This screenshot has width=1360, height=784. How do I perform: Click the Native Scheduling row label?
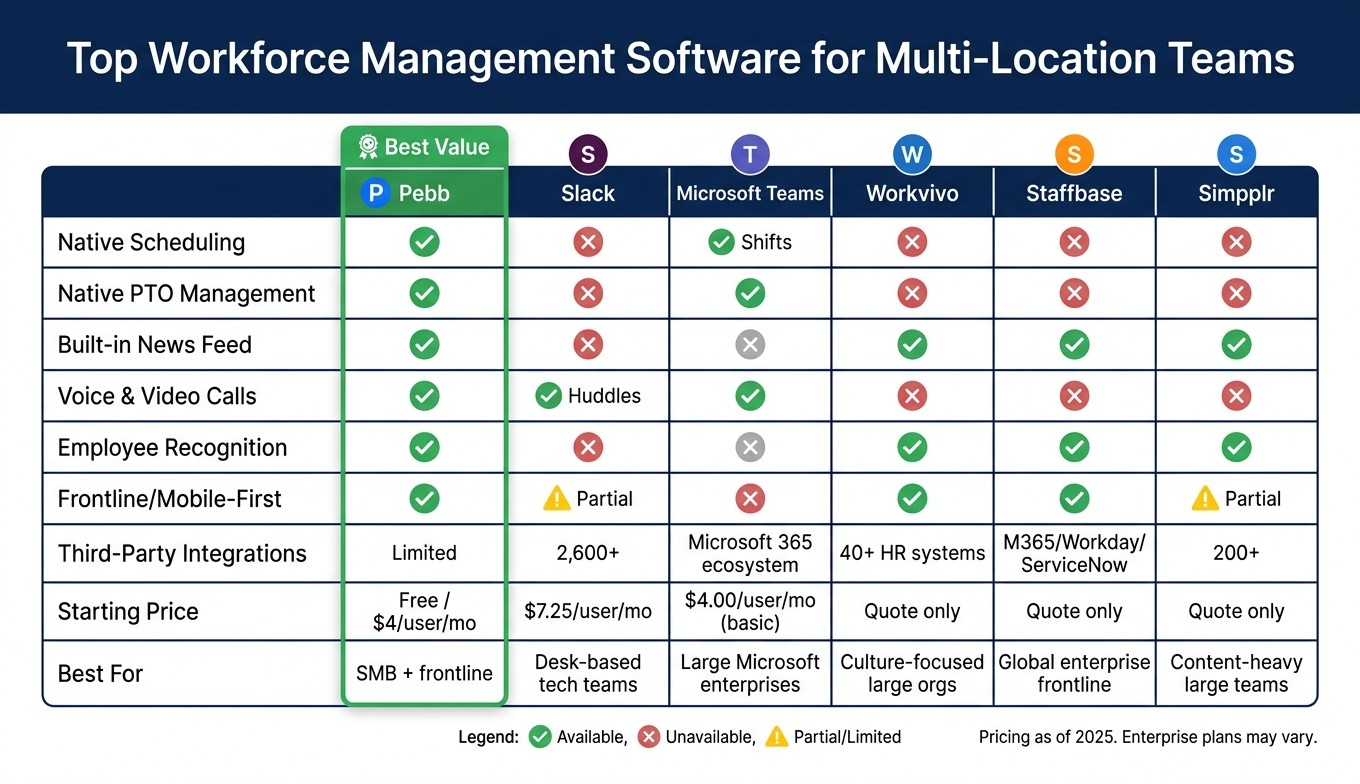pos(151,242)
